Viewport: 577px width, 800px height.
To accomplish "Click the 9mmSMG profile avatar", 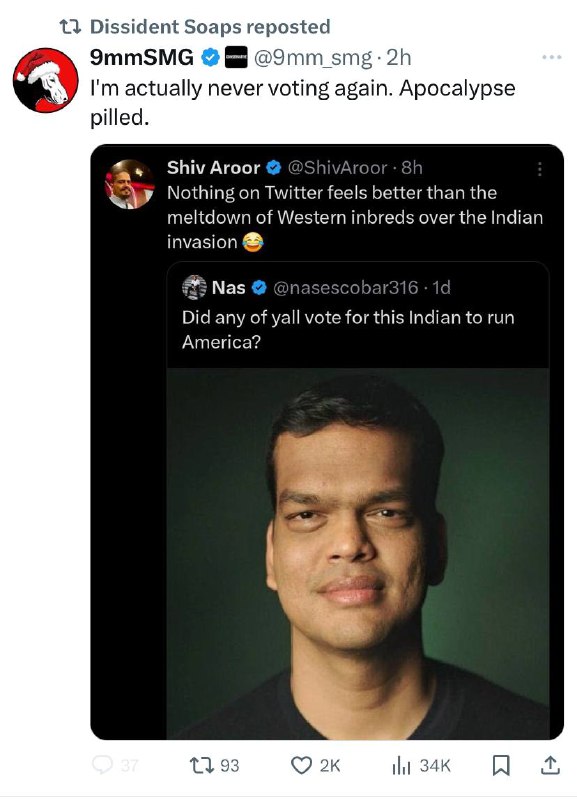I will [x=45, y=80].
